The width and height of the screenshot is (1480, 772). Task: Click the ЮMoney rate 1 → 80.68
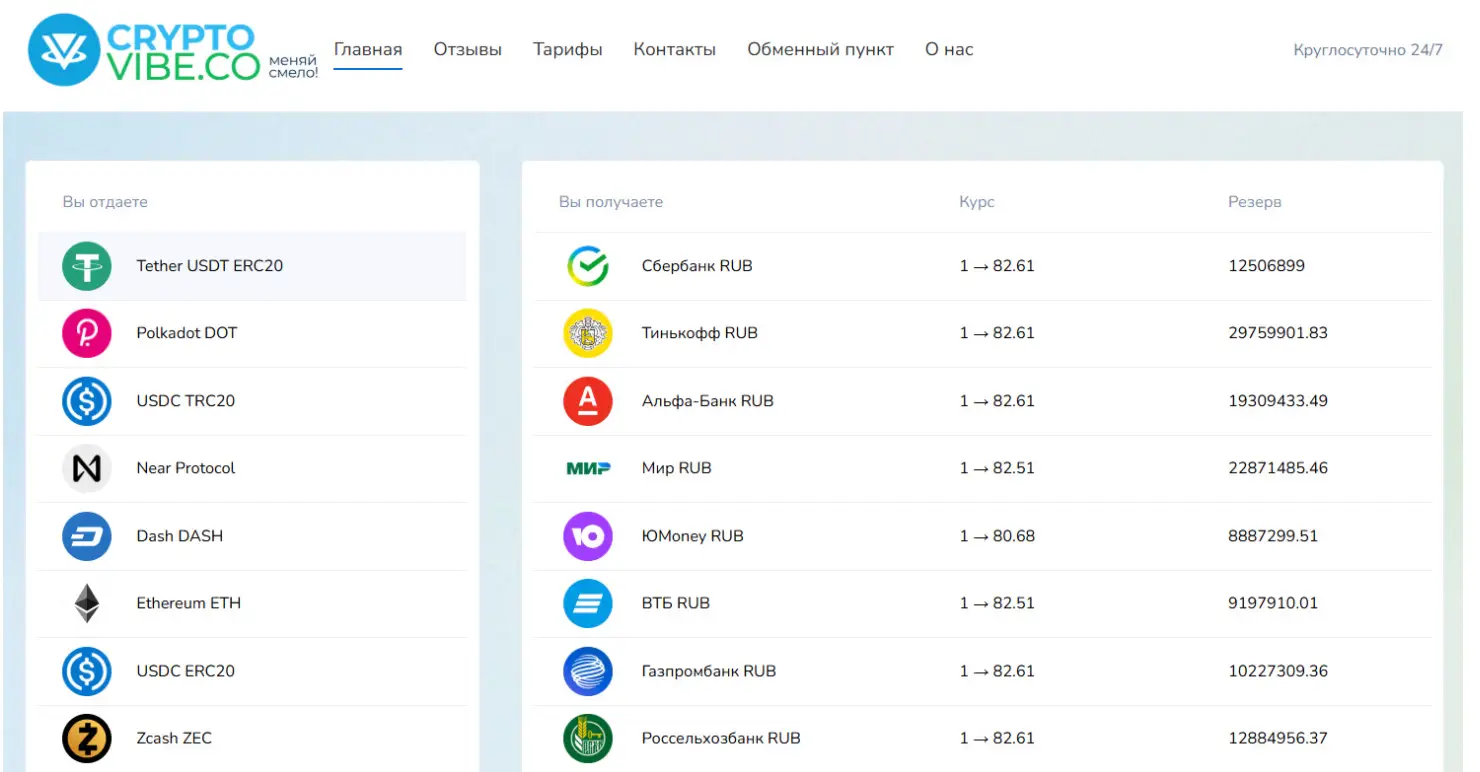(x=997, y=536)
